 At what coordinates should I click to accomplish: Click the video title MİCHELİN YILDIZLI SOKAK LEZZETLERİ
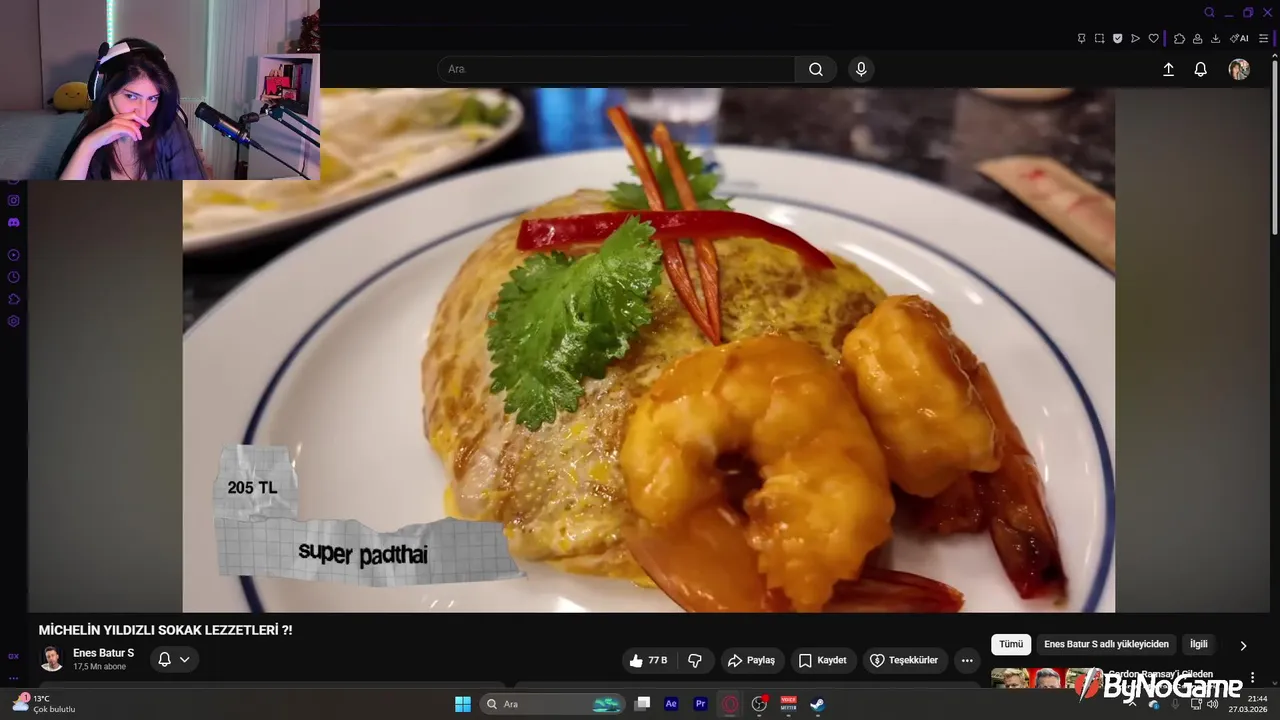pos(166,630)
